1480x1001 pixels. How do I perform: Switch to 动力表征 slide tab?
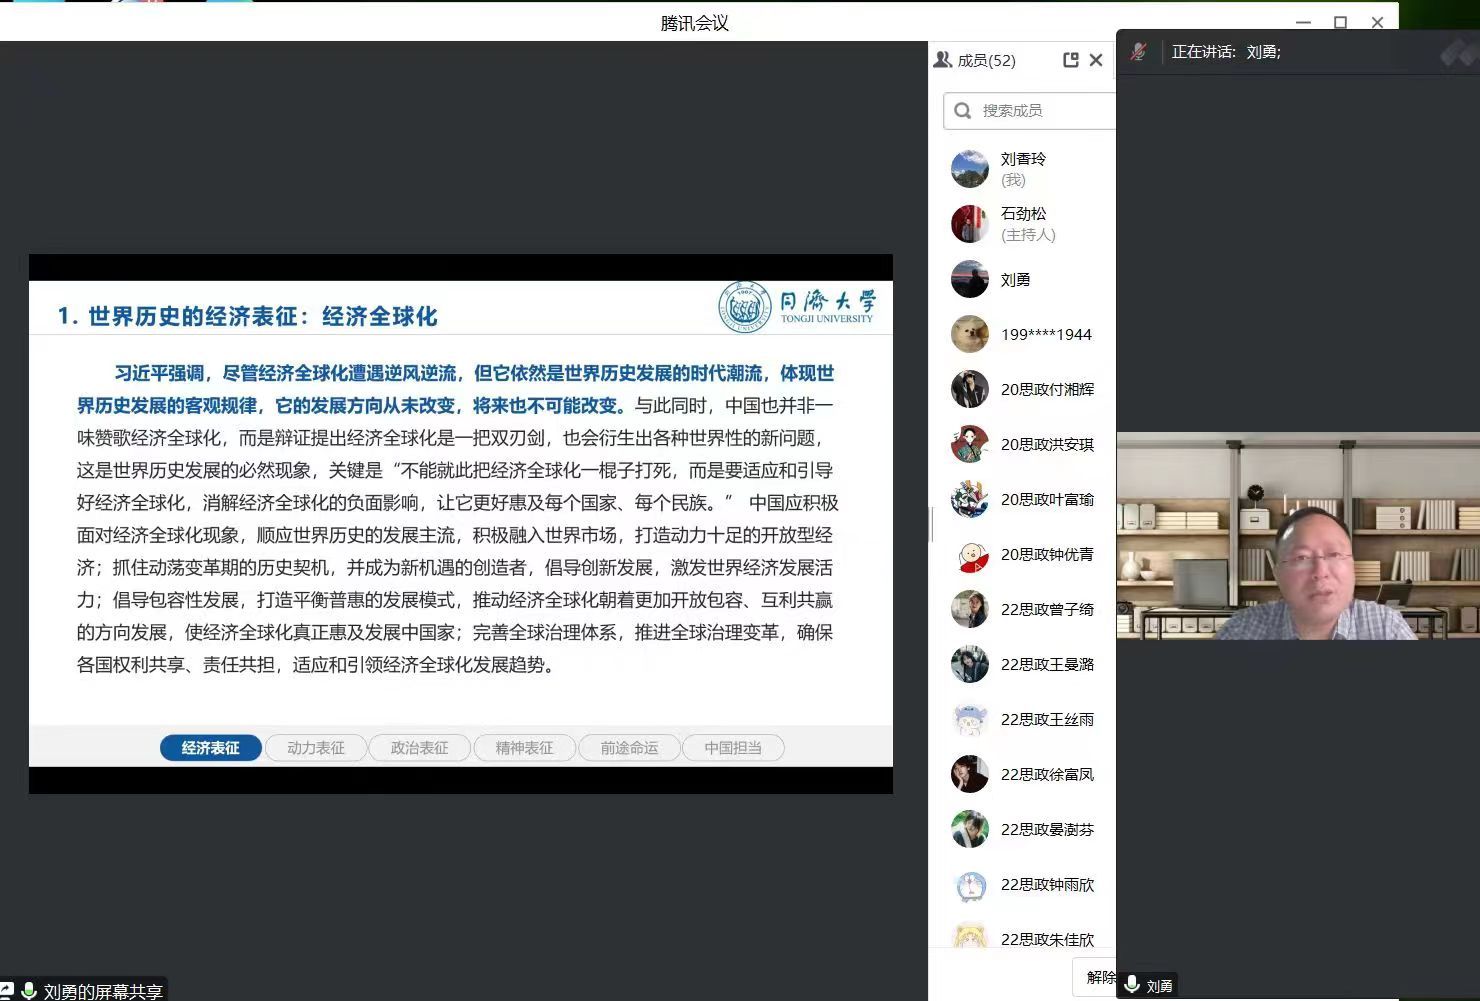point(315,748)
